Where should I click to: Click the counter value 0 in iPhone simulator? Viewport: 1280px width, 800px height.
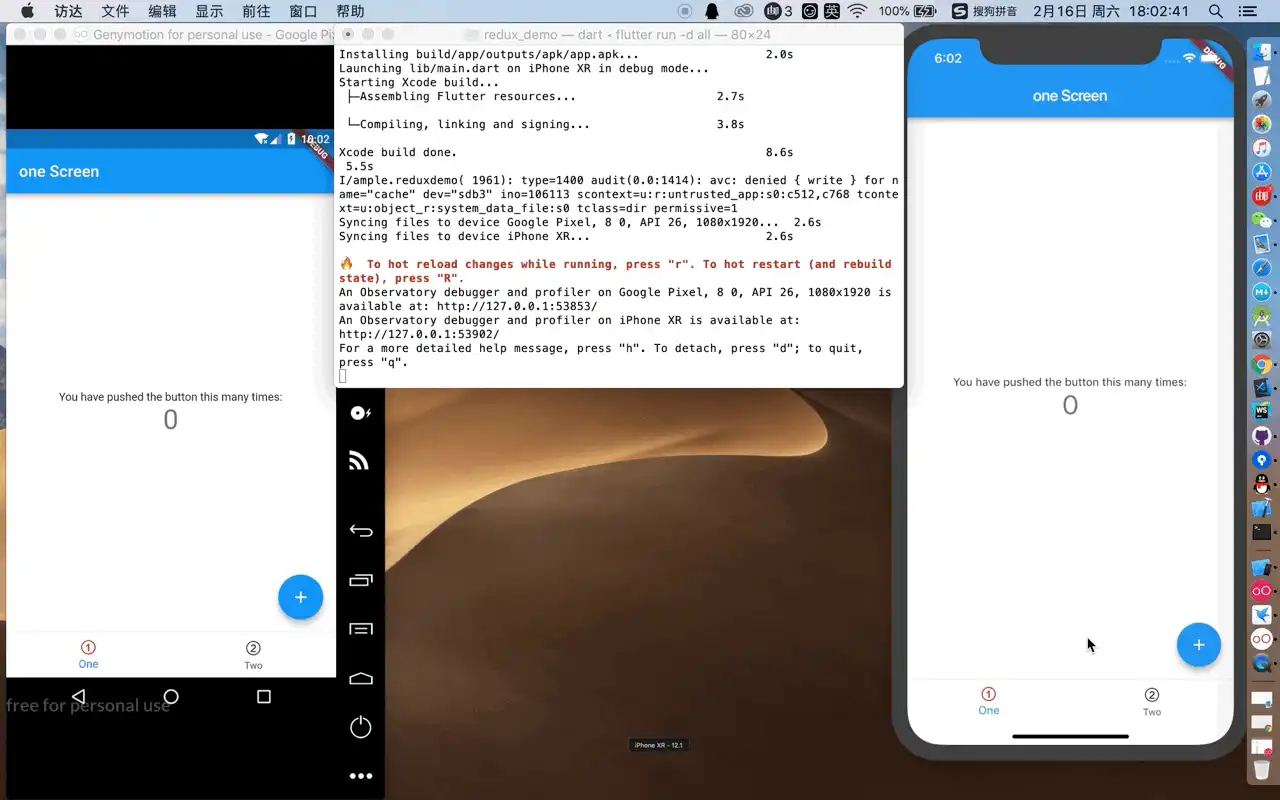point(1070,405)
